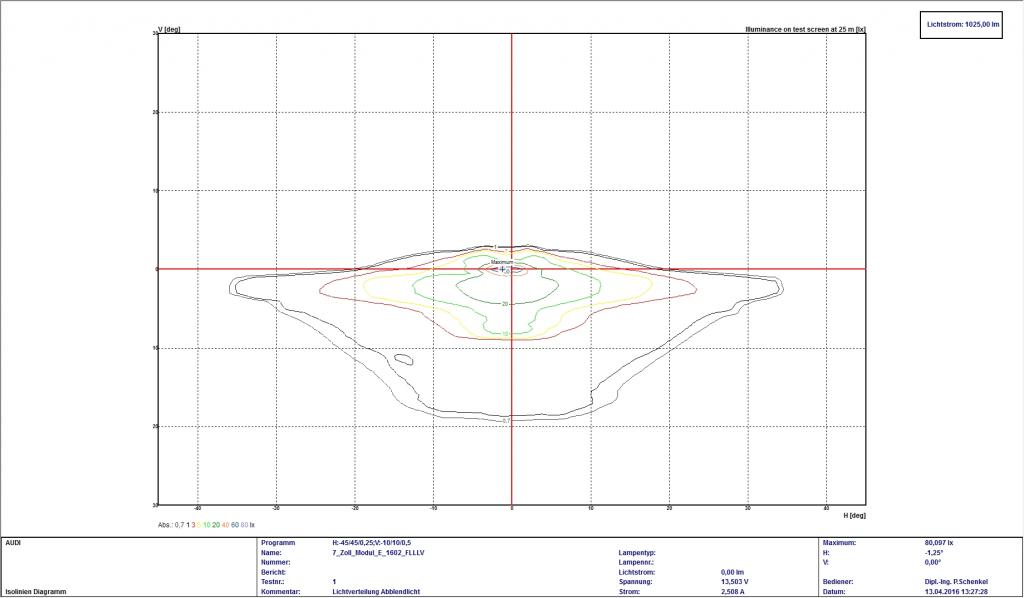
Task: Click the Strom value 2,508 A
Action: (734, 590)
